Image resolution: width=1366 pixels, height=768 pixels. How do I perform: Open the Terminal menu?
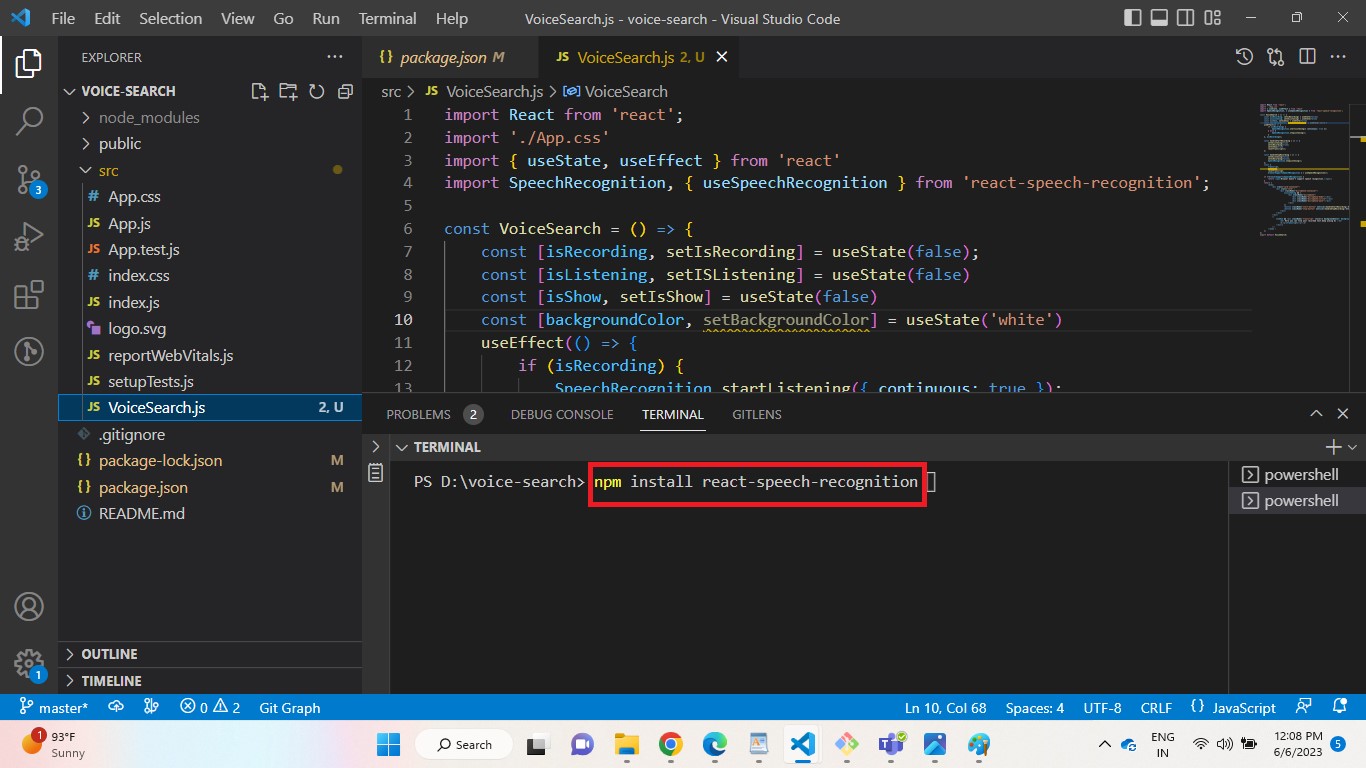click(387, 18)
